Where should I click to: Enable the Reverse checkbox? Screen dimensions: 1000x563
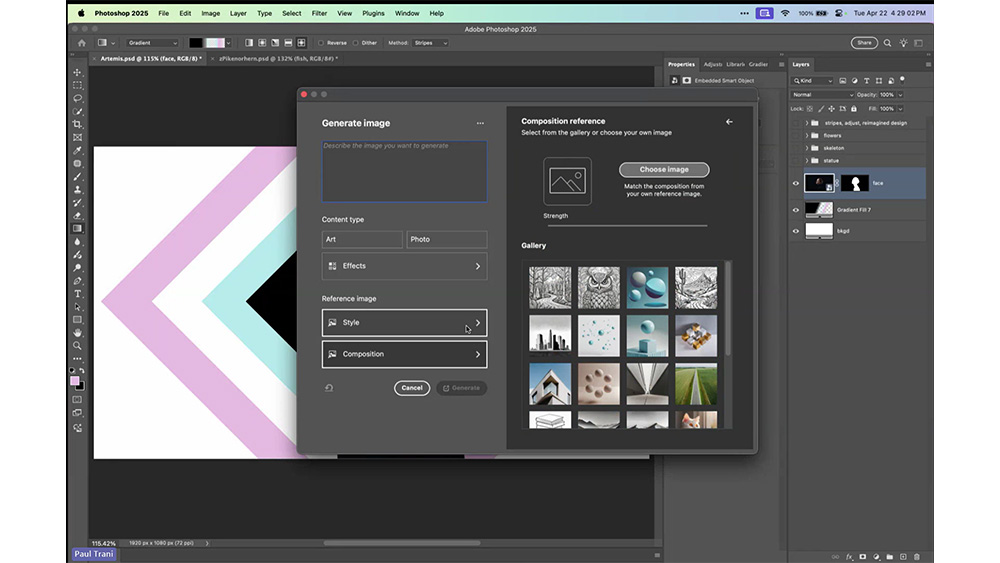321,43
